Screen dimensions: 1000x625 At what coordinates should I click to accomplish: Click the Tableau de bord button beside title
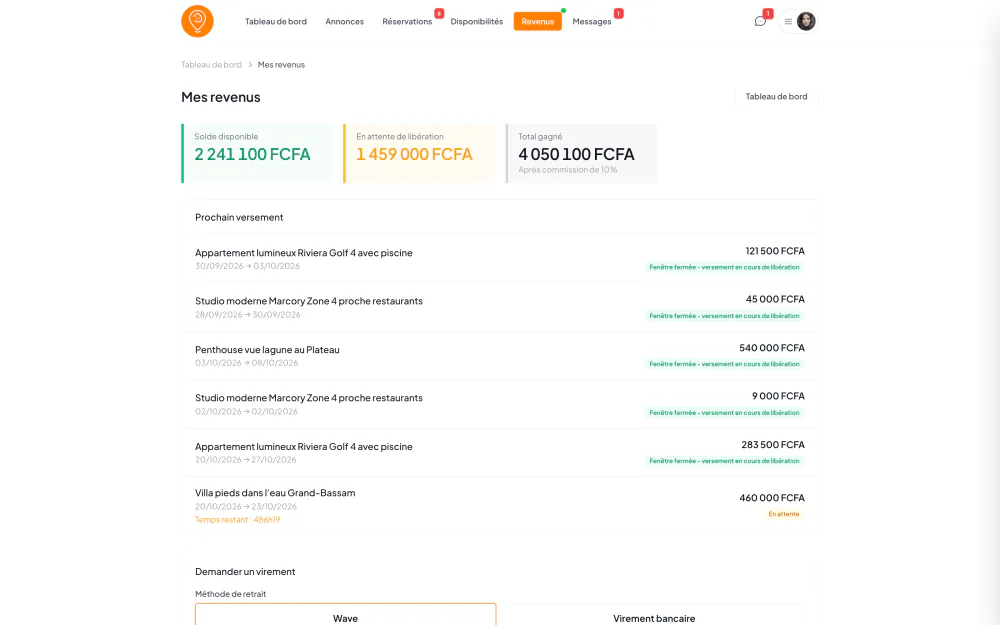tap(776, 97)
